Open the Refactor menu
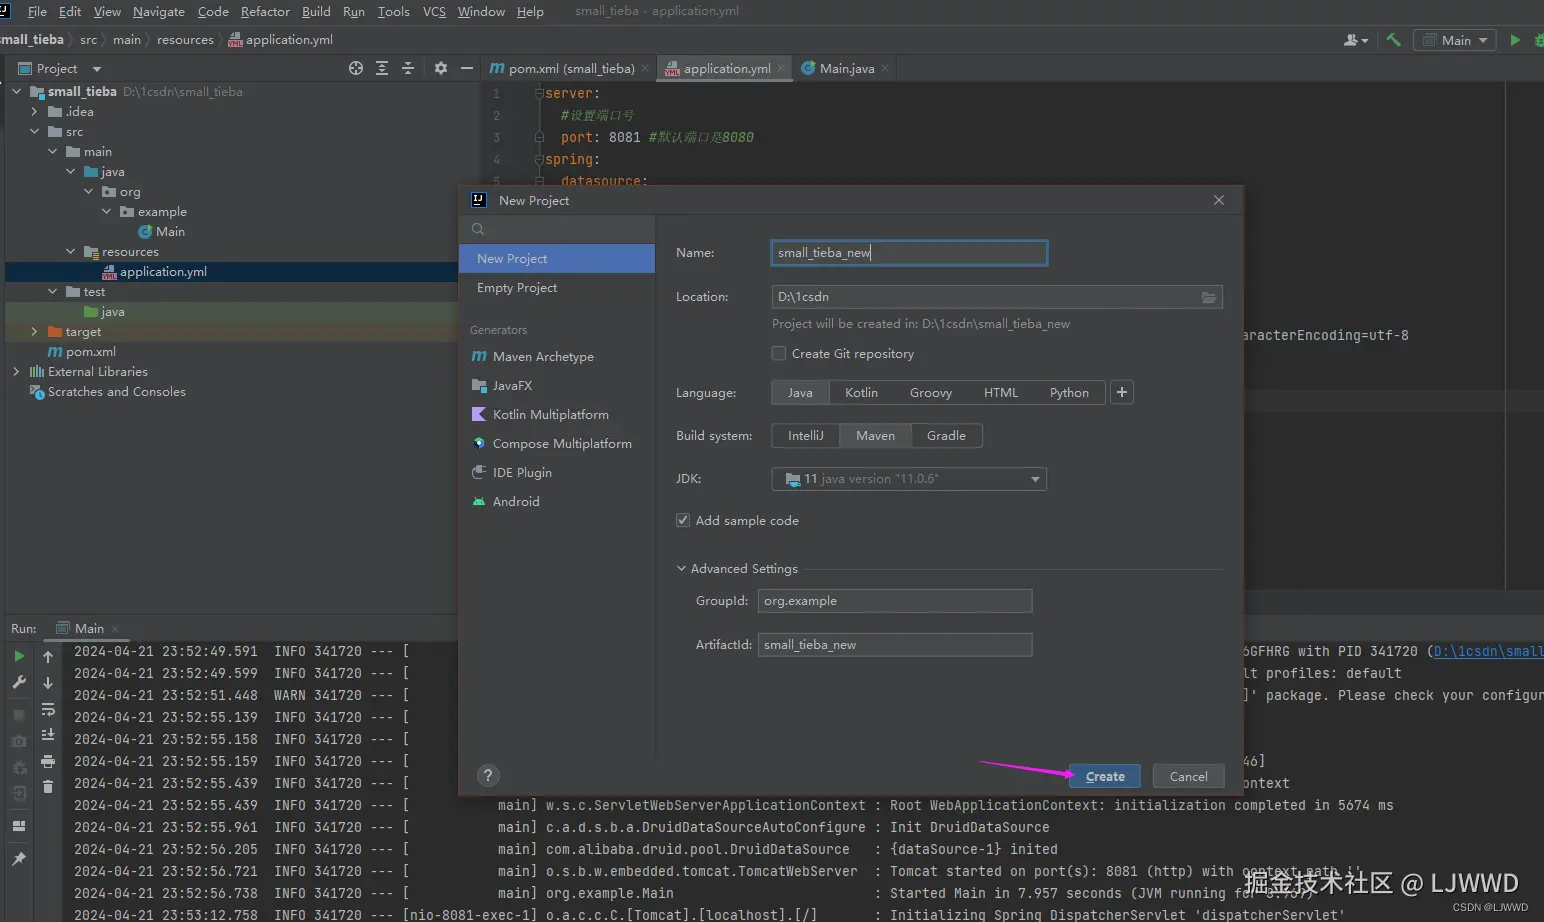1544x922 pixels. (265, 12)
